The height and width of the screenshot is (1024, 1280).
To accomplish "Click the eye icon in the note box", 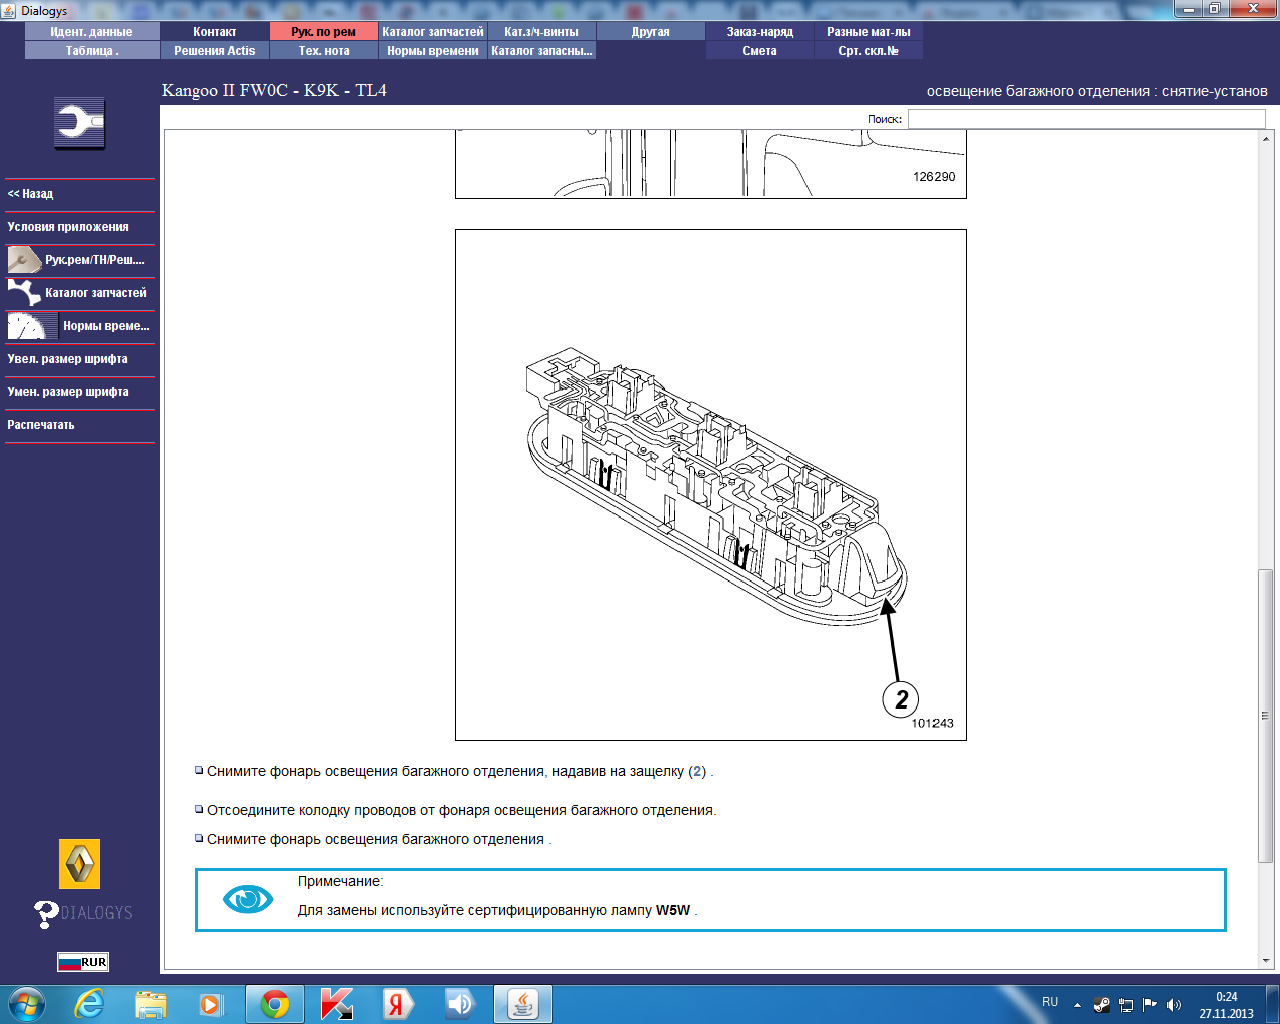I will click(248, 899).
